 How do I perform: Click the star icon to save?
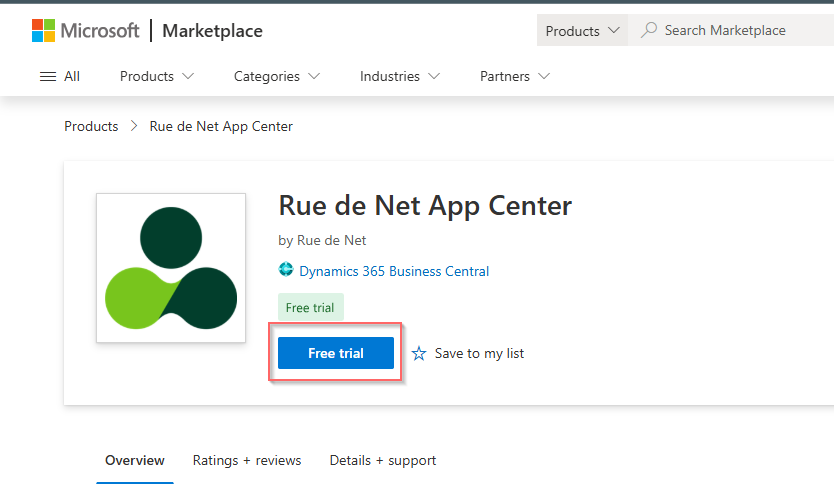(x=419, y=353)
